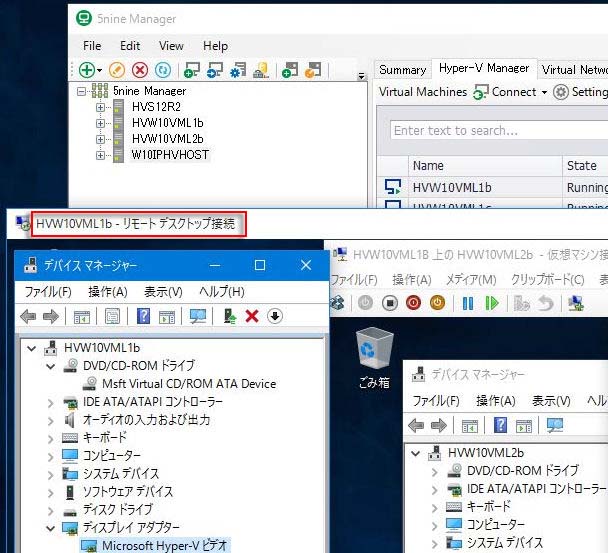The height and width of the screenshot is (553, 608).
Task: Click the window-with-orange-badge toolbar icon
Action: coord(313,70)
